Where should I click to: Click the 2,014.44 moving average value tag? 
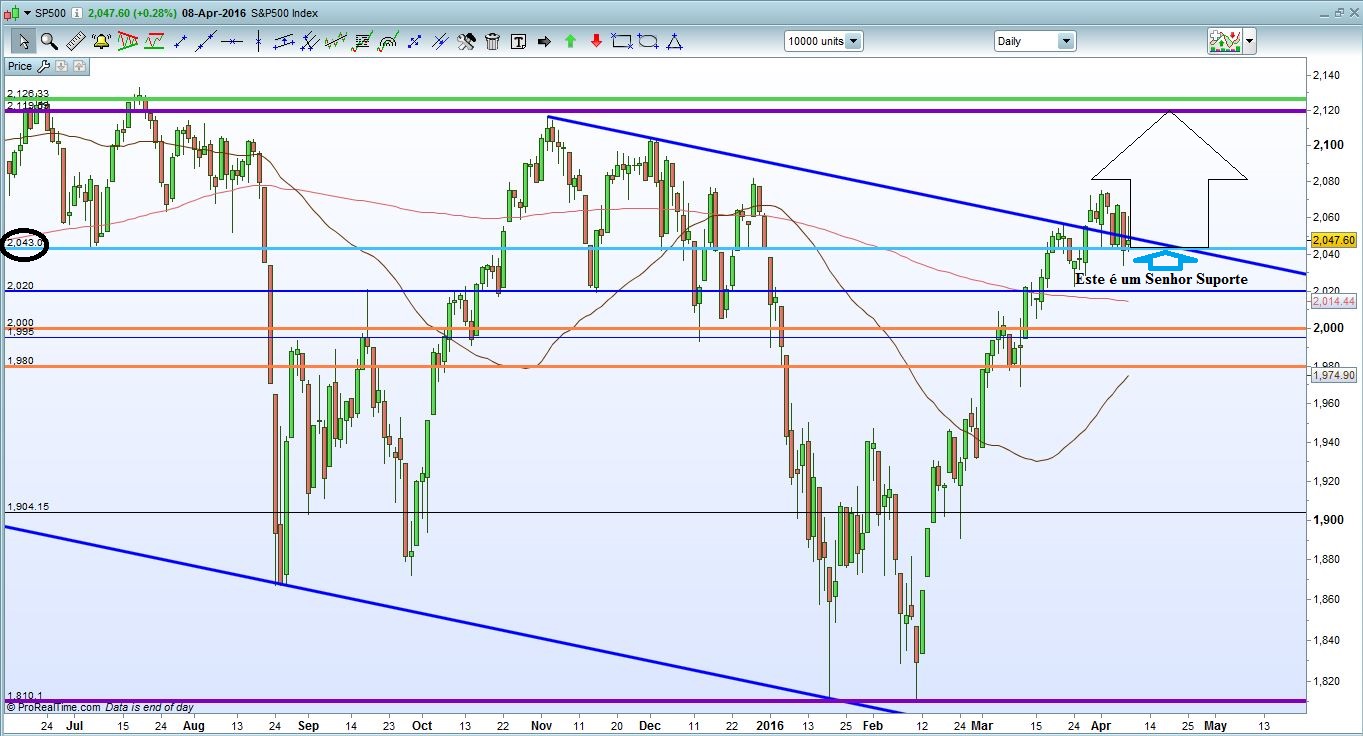1333,300
